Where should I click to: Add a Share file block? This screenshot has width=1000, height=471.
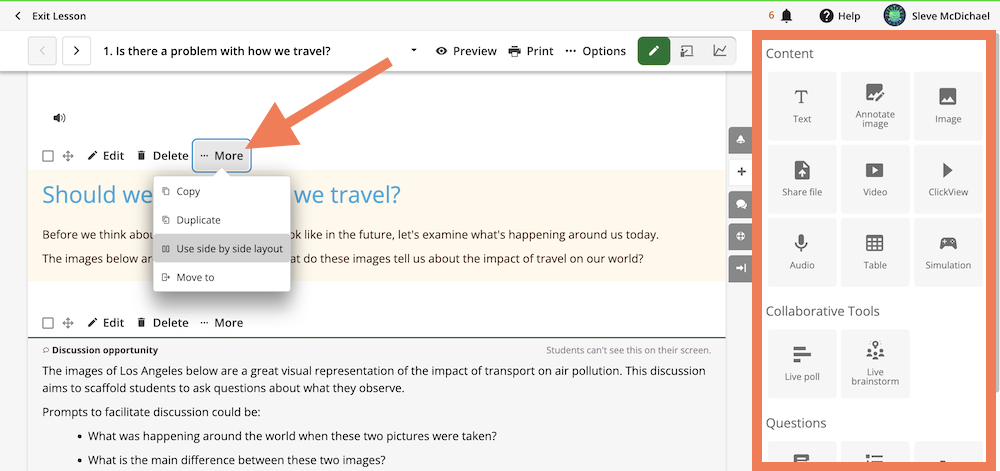802,179
